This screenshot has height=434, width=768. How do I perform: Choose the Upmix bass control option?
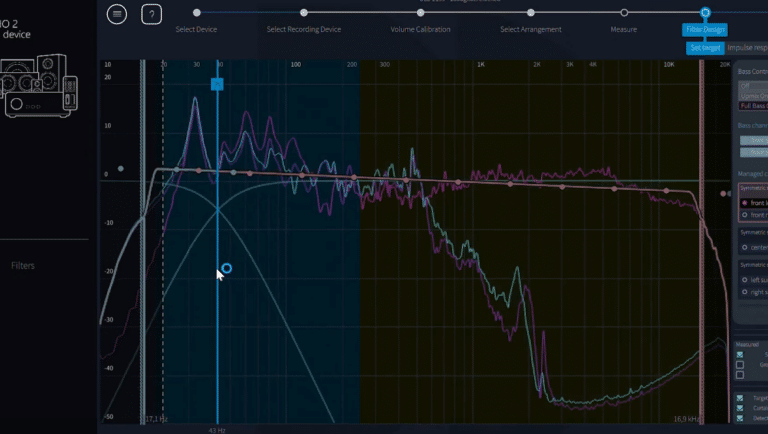[753, 96]
